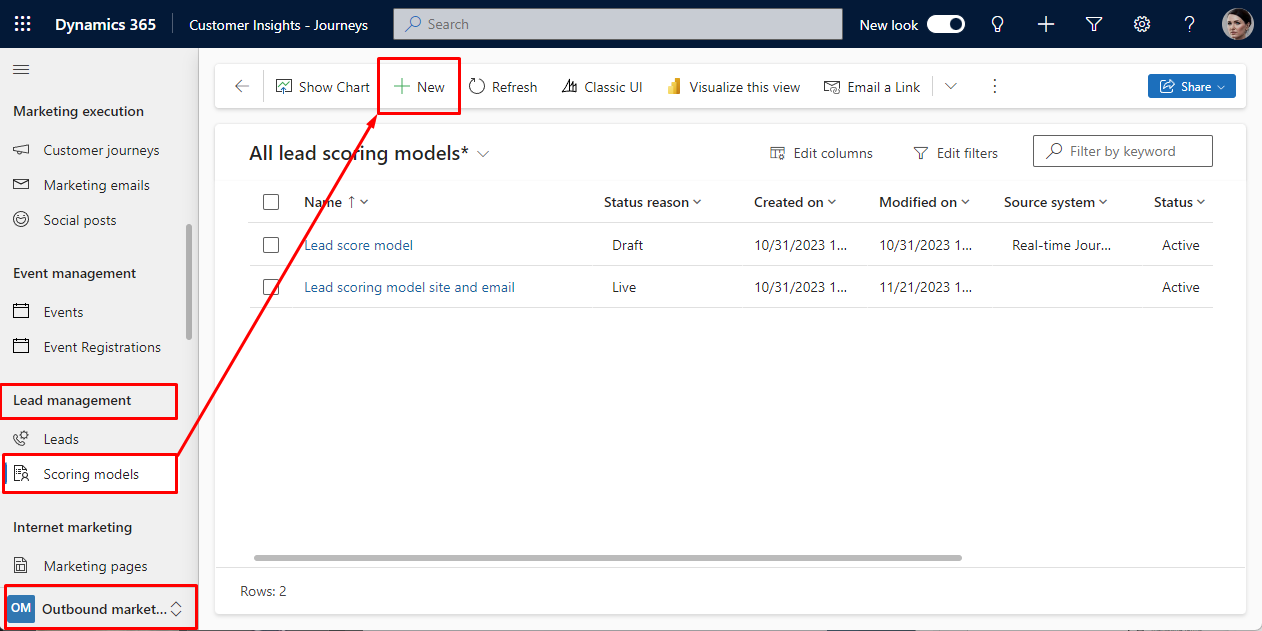Open the Source system column dropdown
The height and width of the screenshot is (631, 1262).
pyautogui.click(x=1056, y=202)
